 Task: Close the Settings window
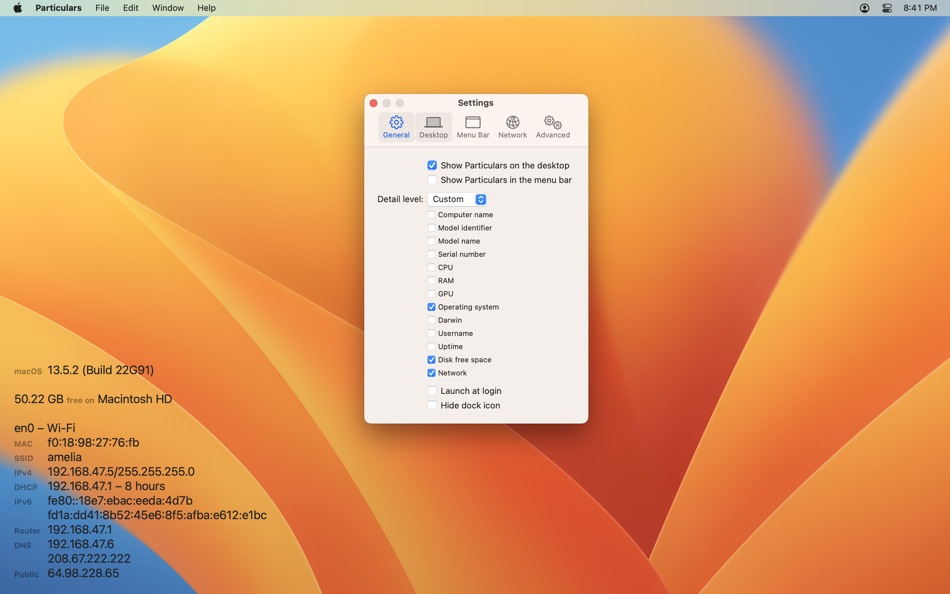pos(373,103)
